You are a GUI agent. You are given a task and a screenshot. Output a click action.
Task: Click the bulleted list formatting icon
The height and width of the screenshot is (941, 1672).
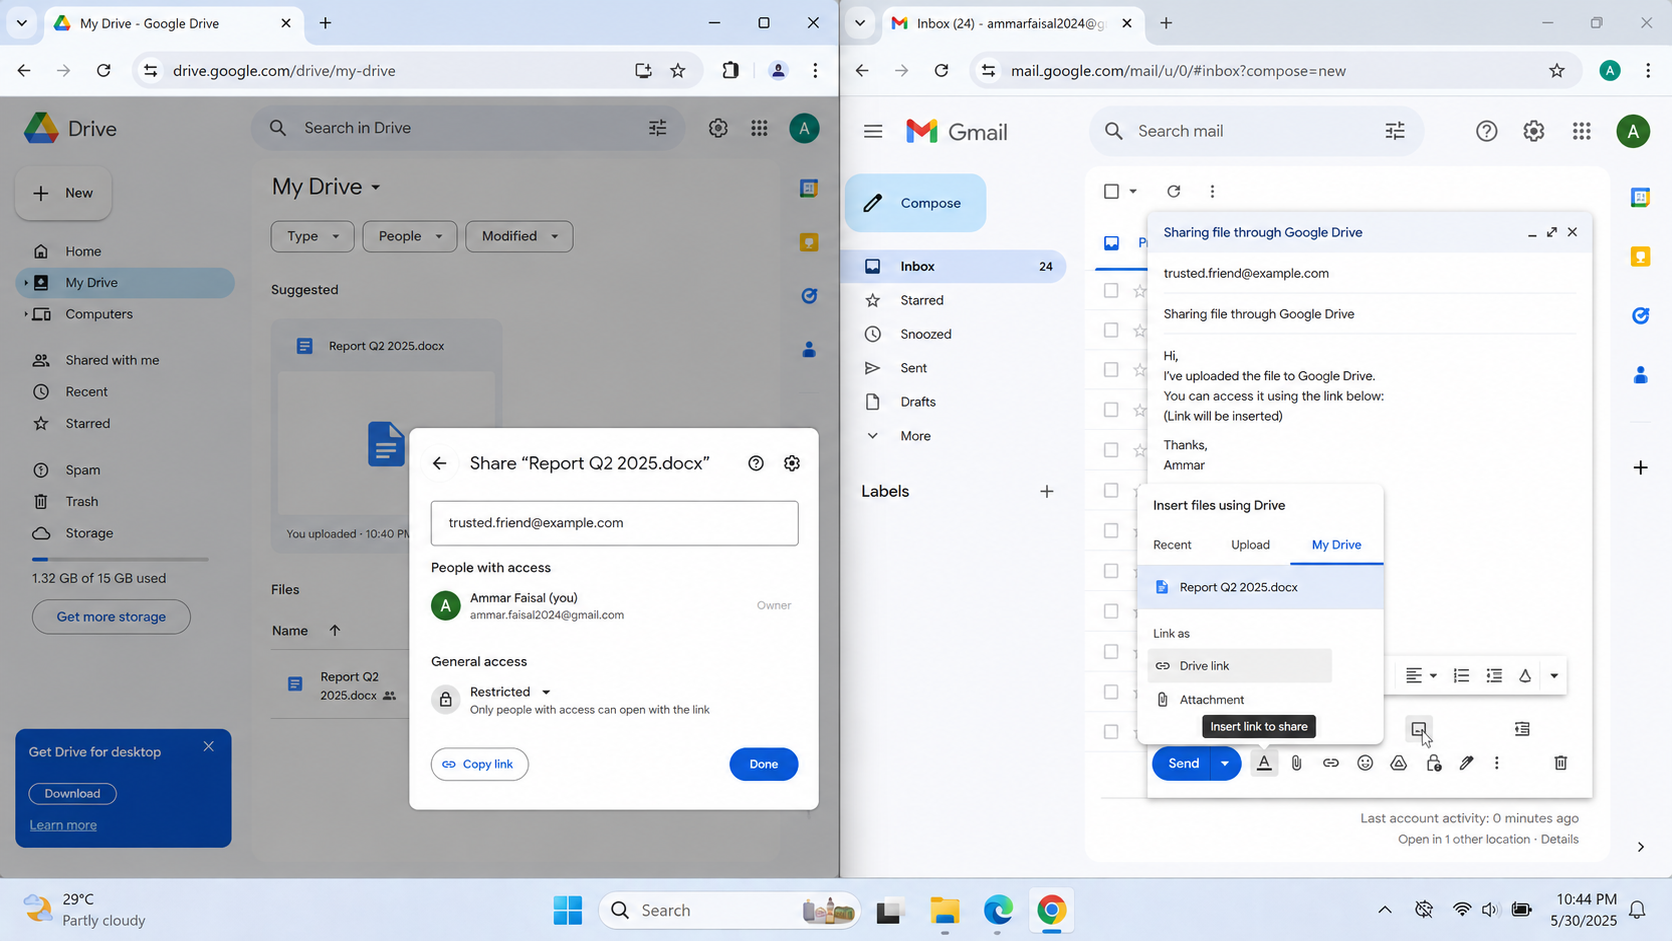coord(1494,676)
